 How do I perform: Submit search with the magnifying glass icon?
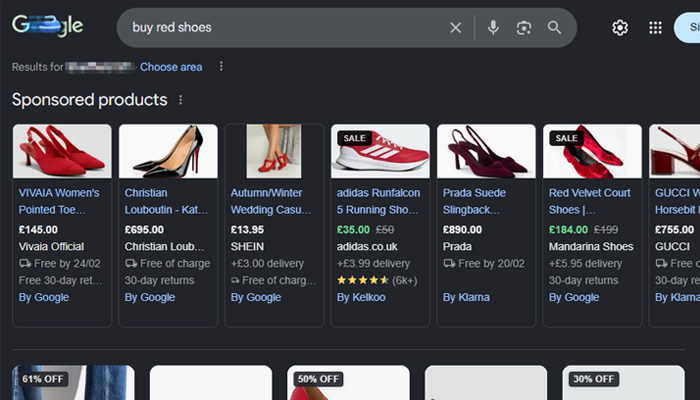tap(554, 28)
